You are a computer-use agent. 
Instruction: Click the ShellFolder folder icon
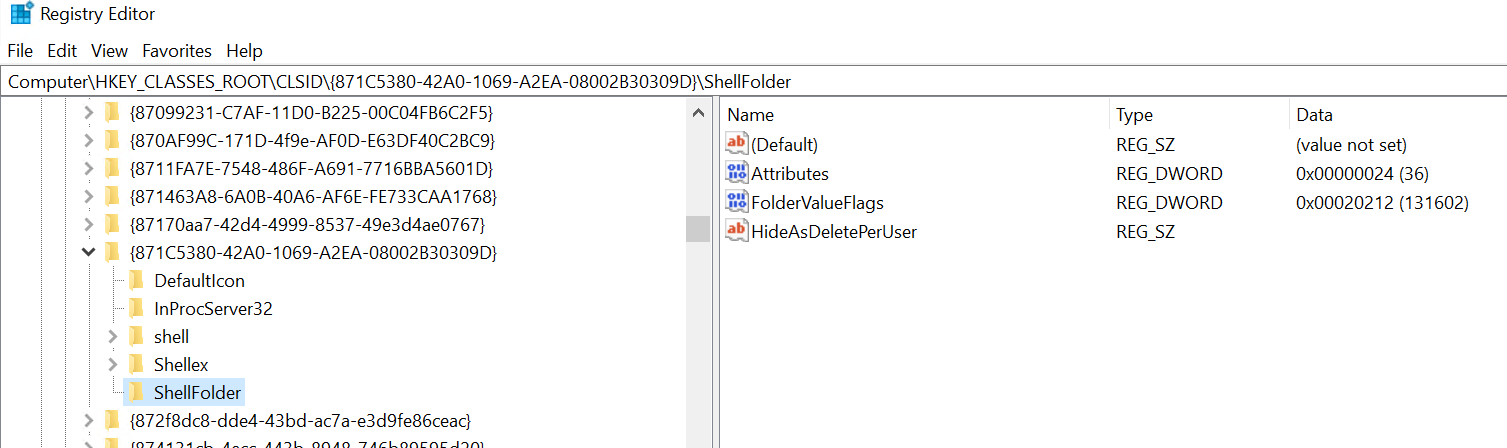coord(137,392)
